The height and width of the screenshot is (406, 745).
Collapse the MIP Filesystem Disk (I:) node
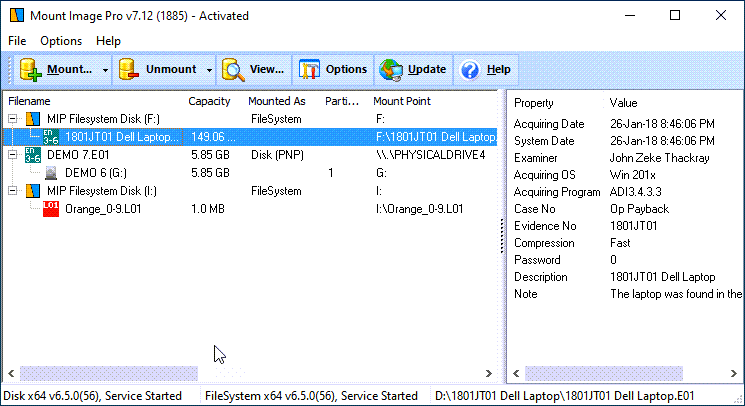point(13,191)
